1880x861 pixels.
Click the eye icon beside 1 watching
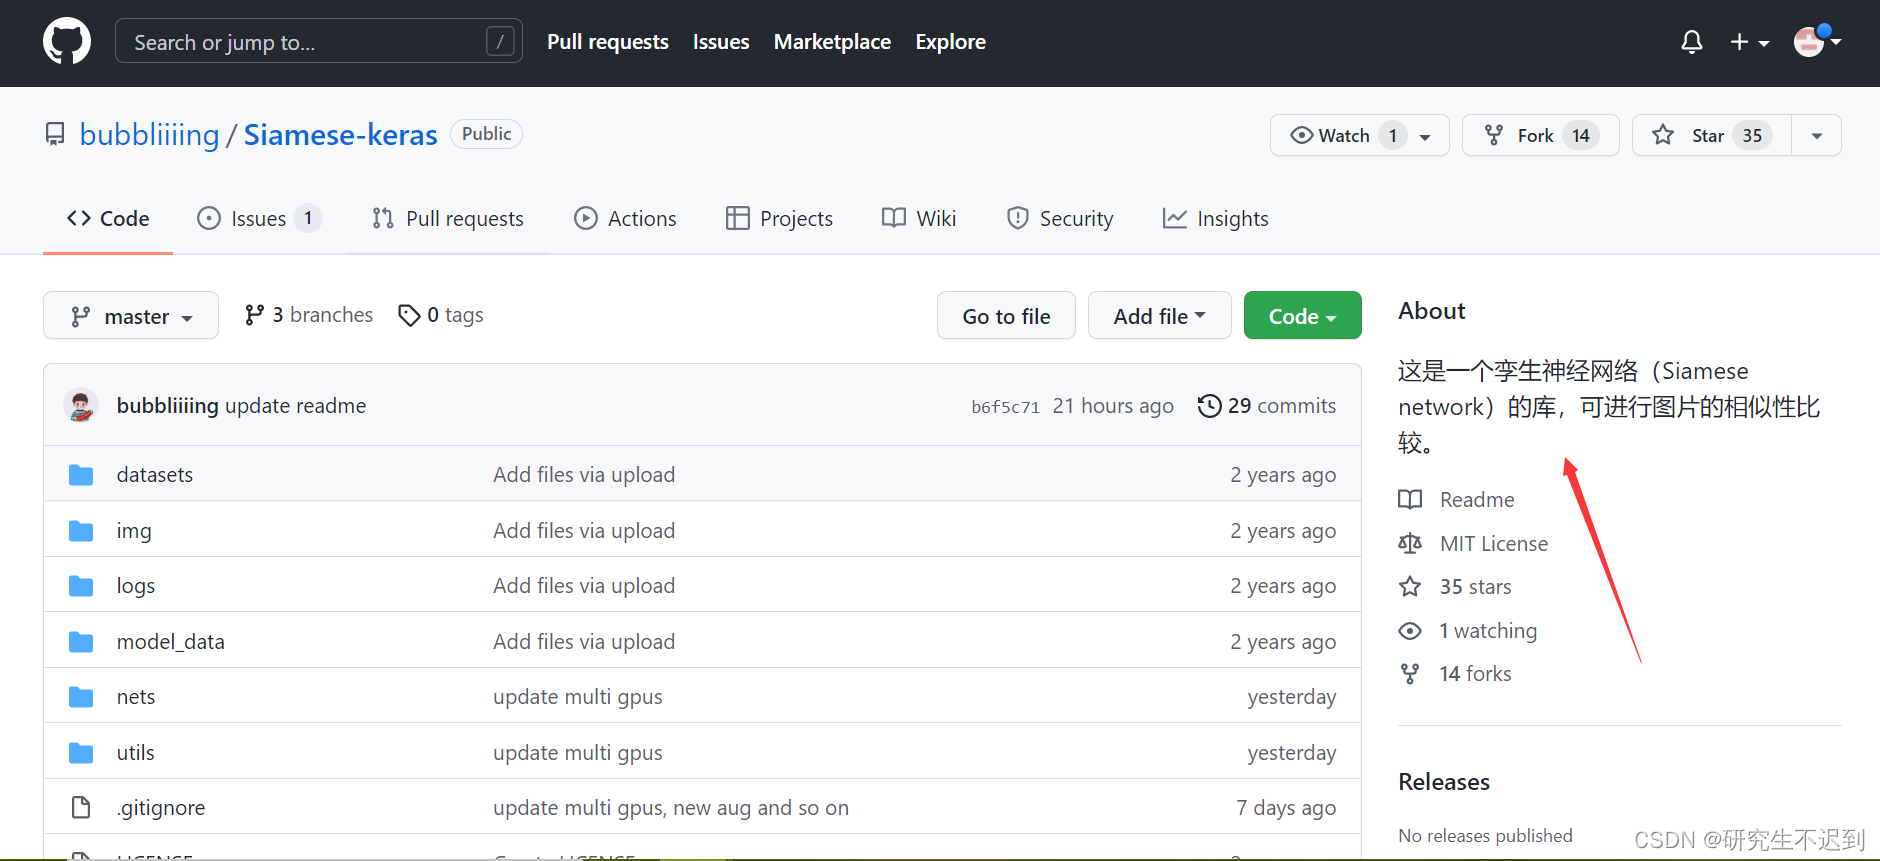[1410, 631]
